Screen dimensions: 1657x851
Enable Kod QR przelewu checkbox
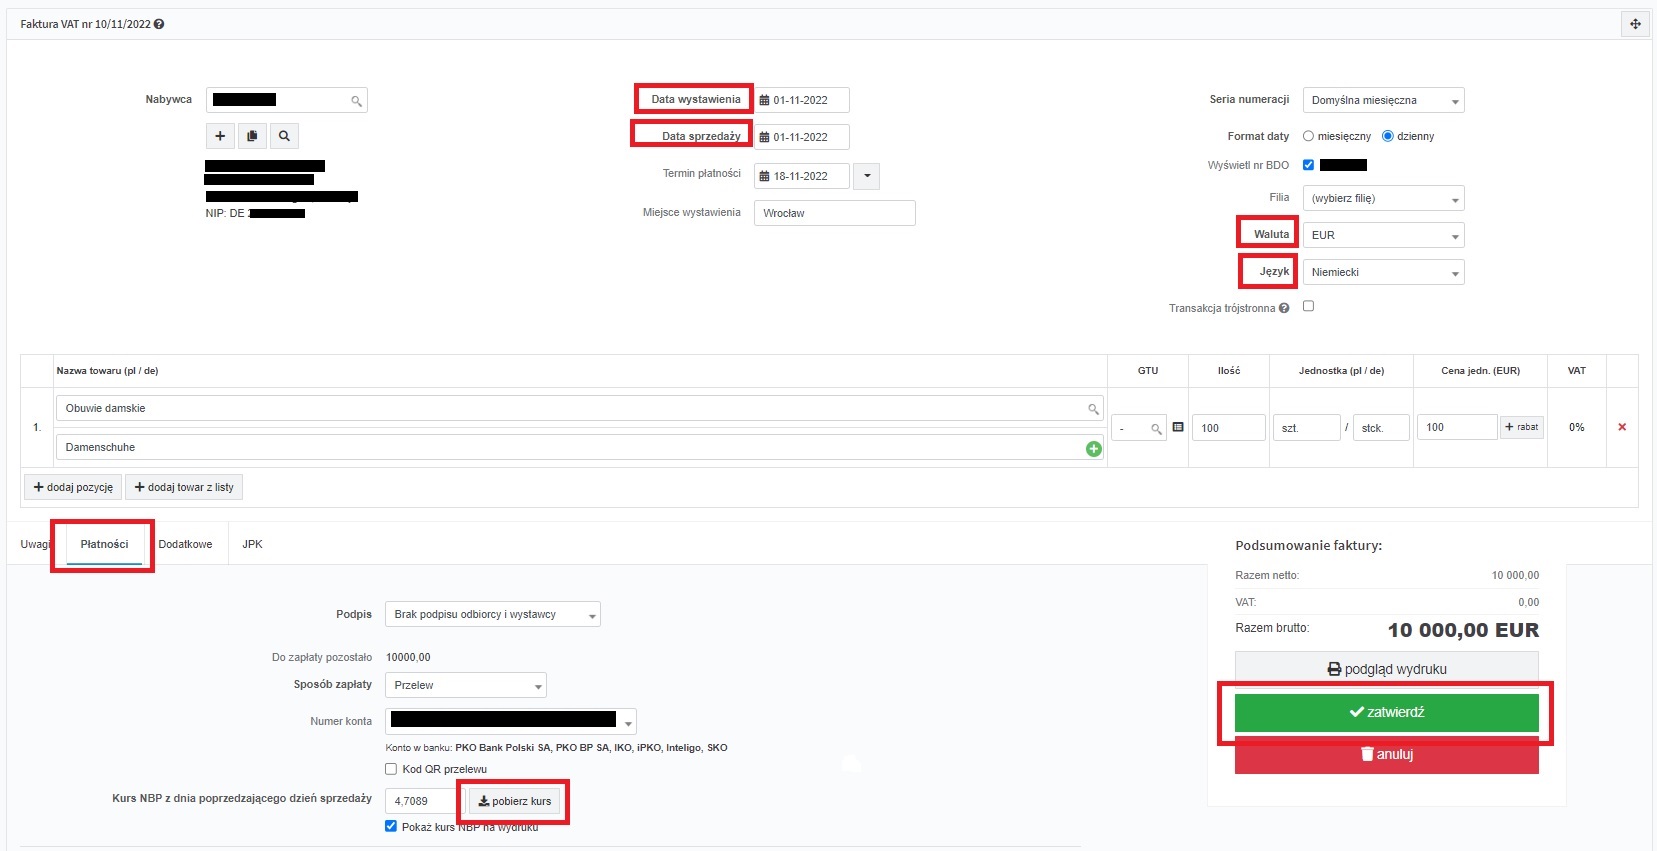click(x=391, y=769)
